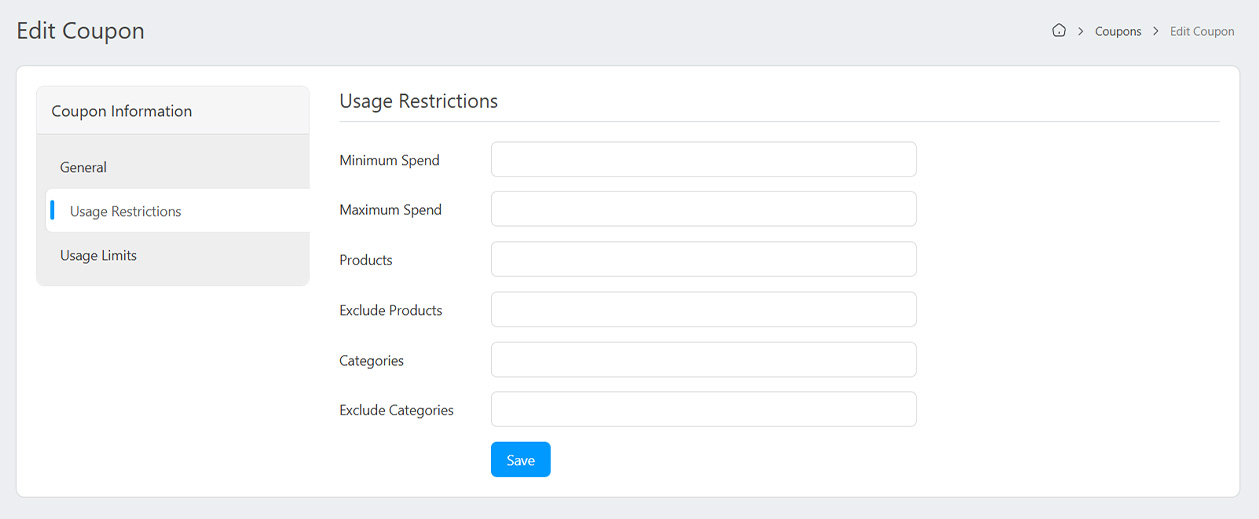Viewport: 1259px width, 519px height.
Task: Click the Edit Coupon breadcrumb item
Action: (x=1202, y=31)
